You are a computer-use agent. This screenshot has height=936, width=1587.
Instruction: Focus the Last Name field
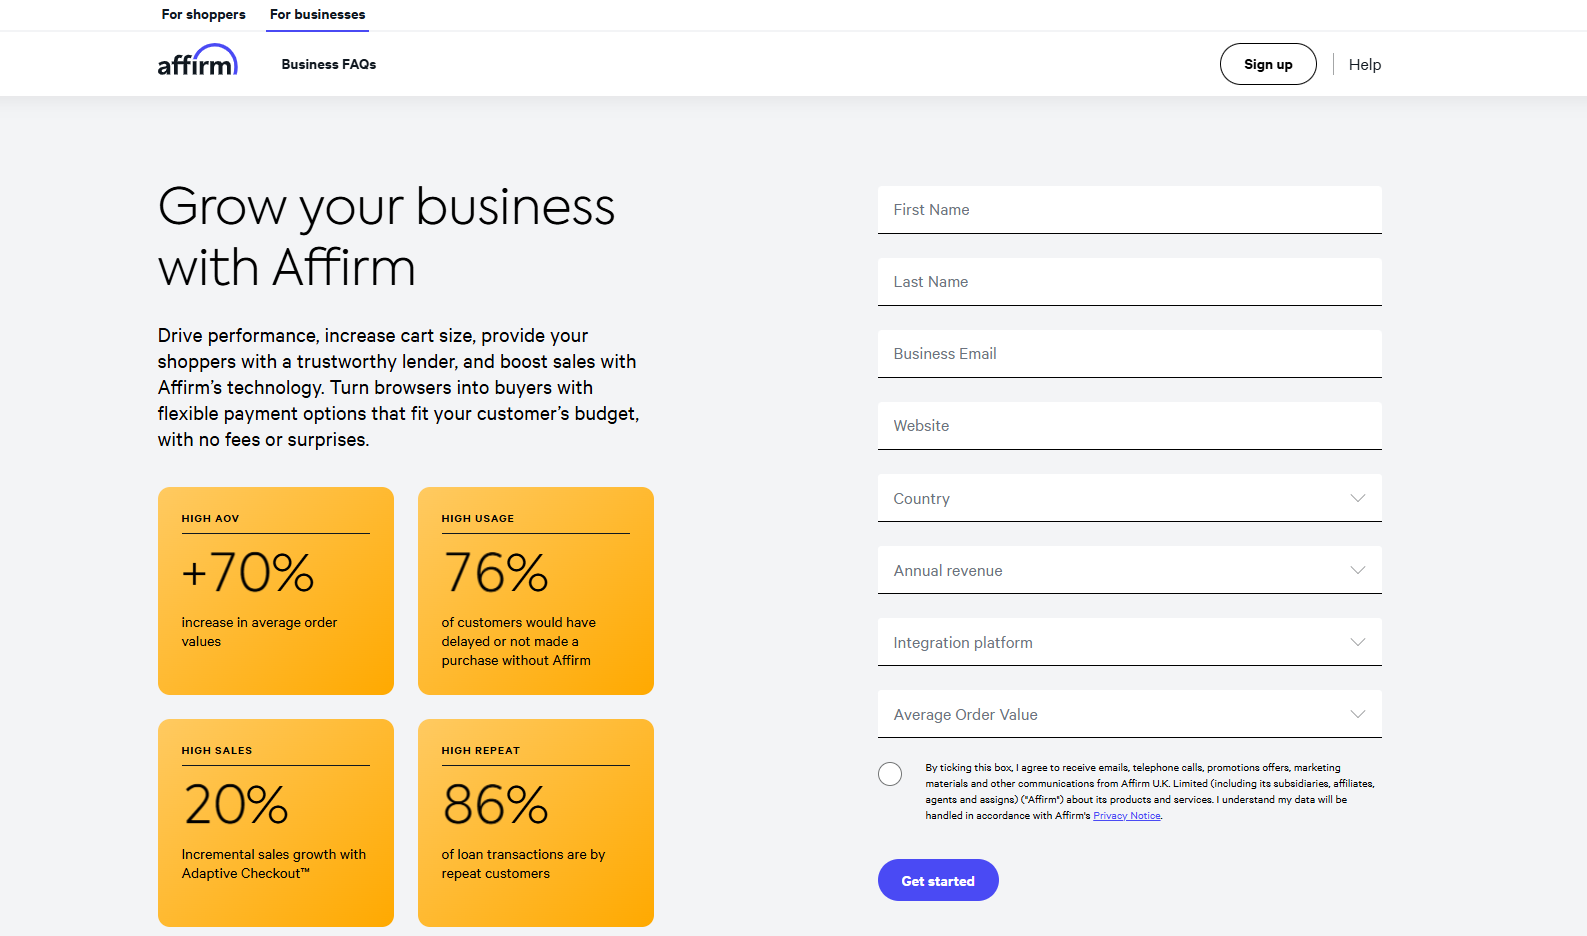[1130, 282]
